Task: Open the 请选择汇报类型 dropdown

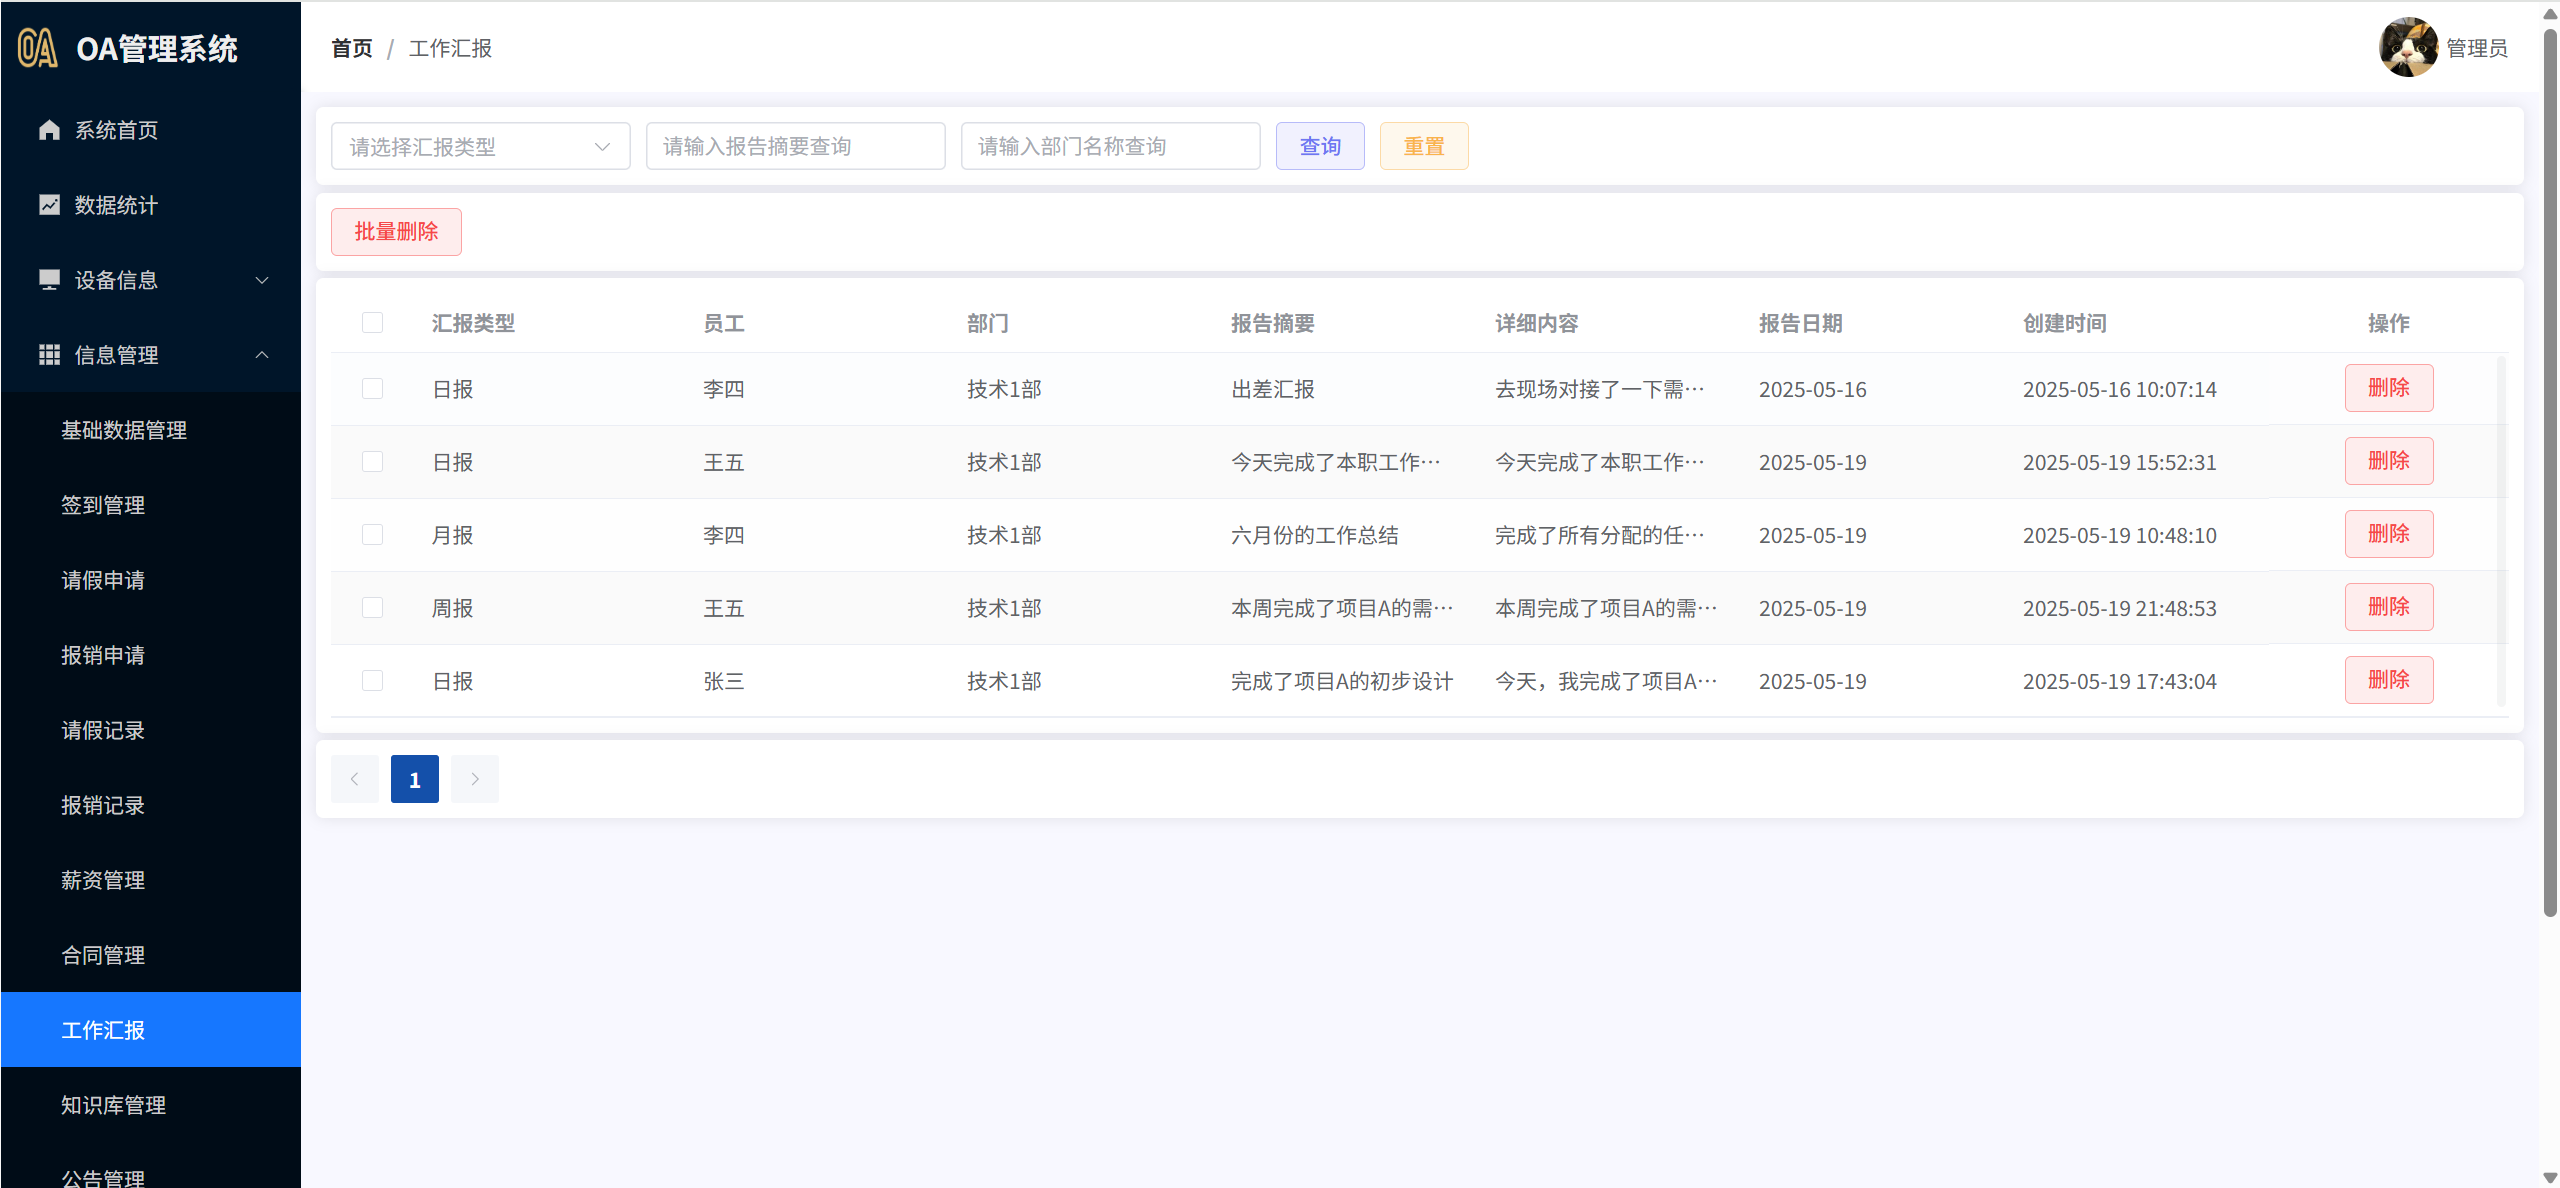Action: click(480, 147)
